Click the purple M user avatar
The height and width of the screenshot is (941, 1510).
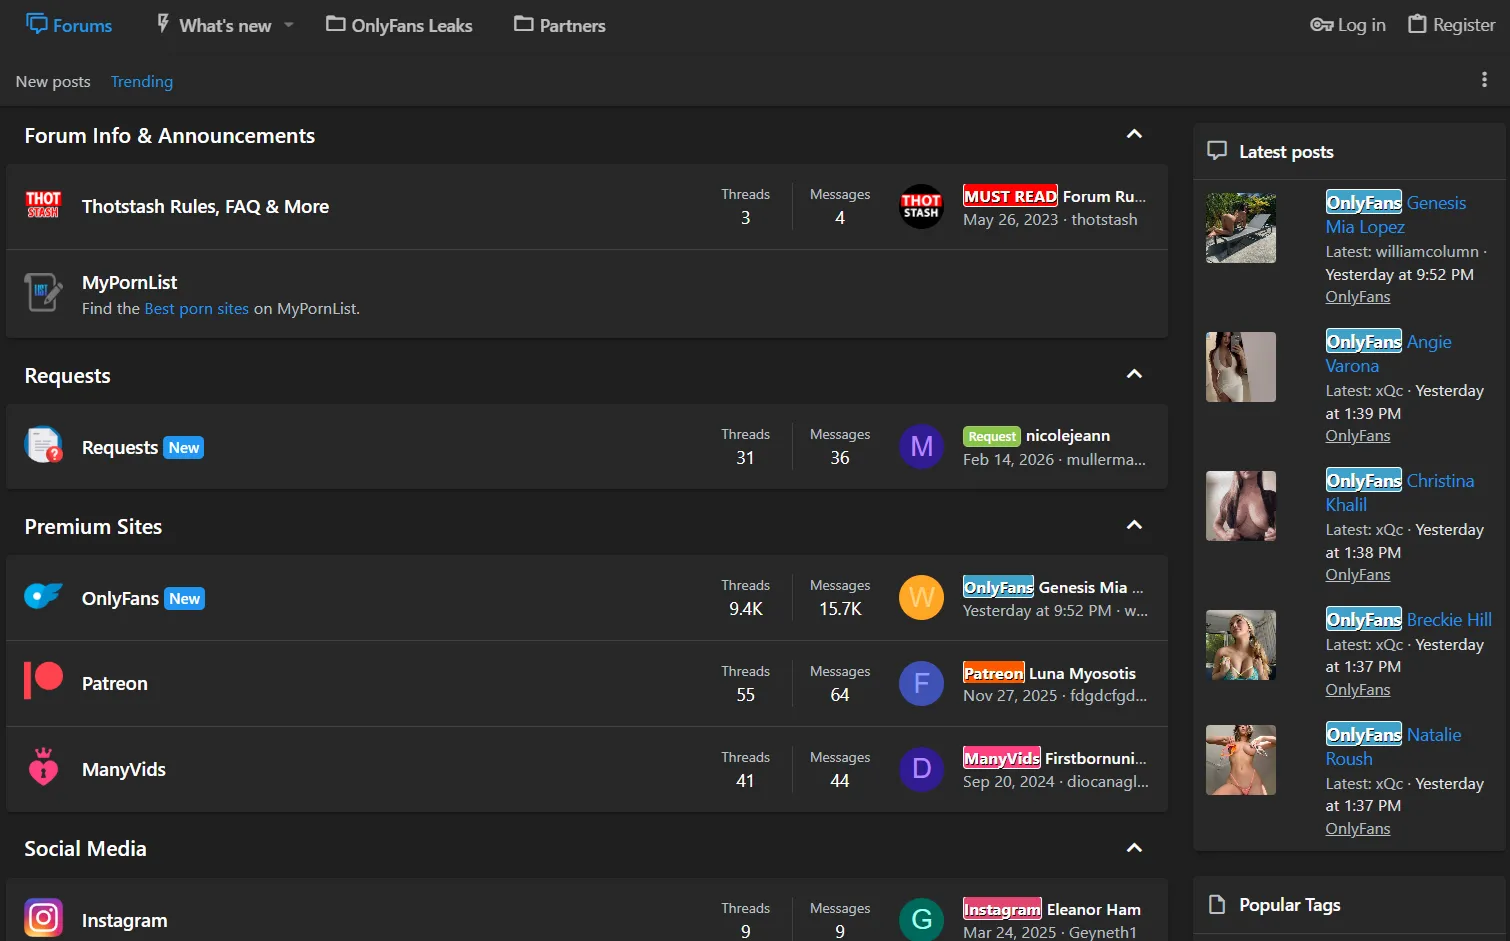click(921, 446)
